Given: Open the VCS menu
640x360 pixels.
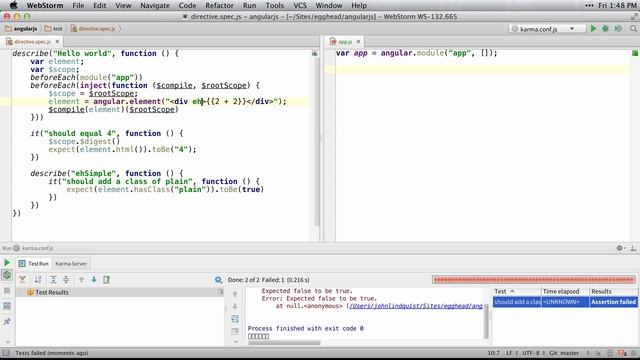Looking at the screenshot, I should click(300, 5).
